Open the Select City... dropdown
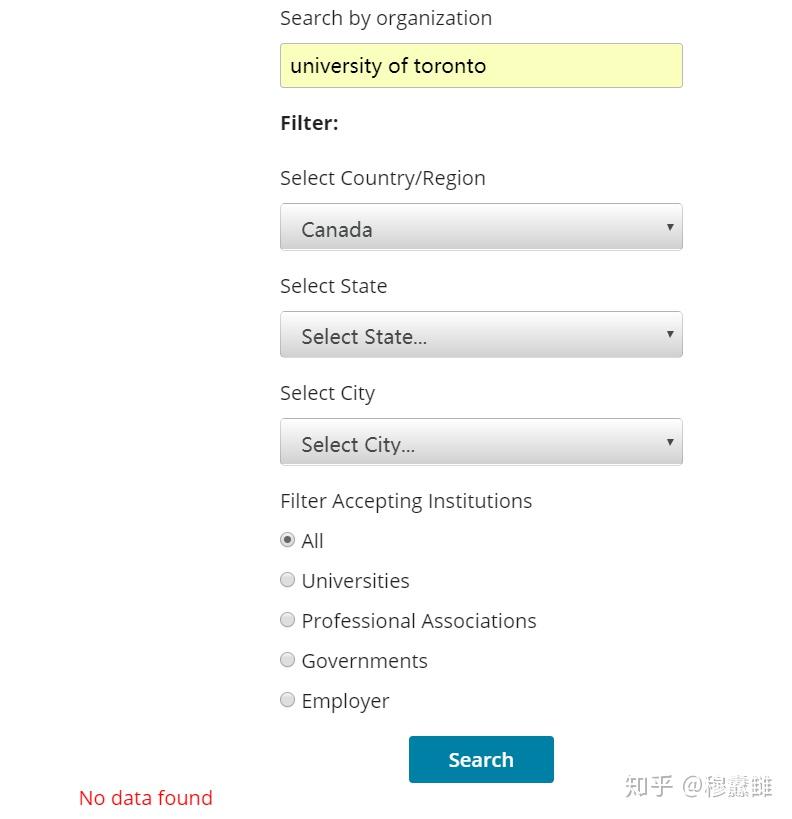 point(480,442)
